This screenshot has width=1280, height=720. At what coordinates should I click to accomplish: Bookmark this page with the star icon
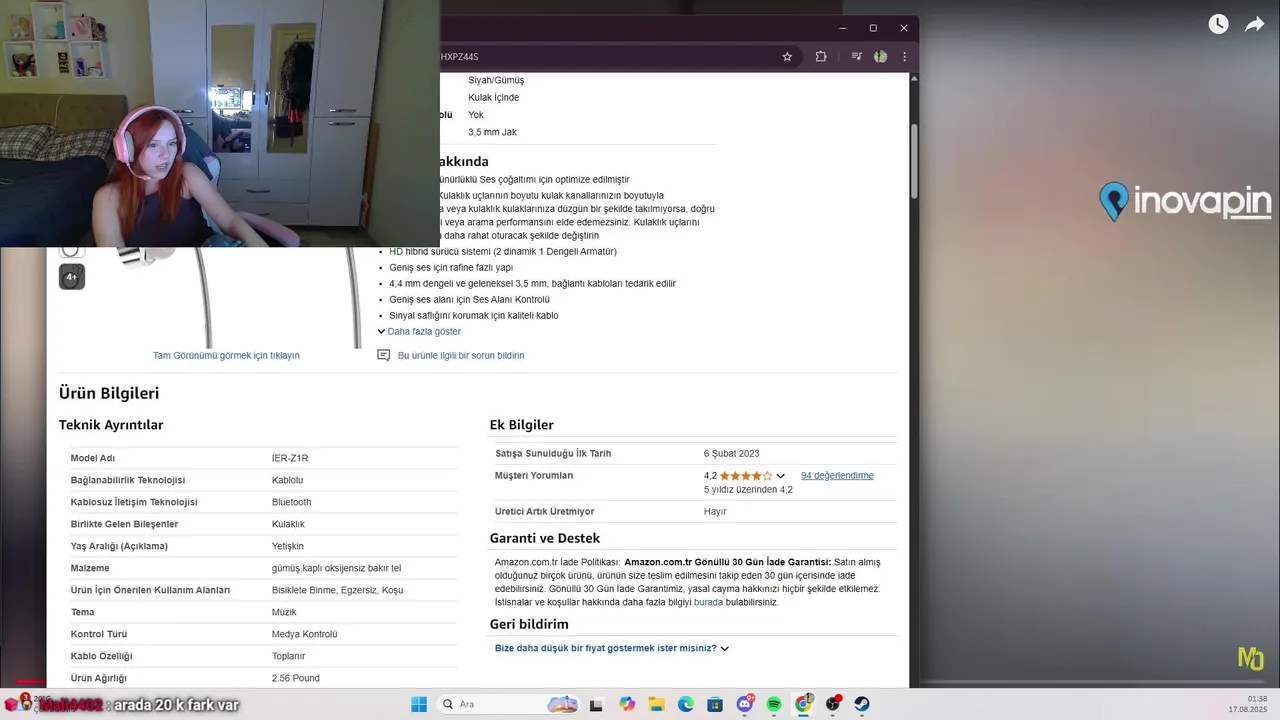(x=787, y=57)
